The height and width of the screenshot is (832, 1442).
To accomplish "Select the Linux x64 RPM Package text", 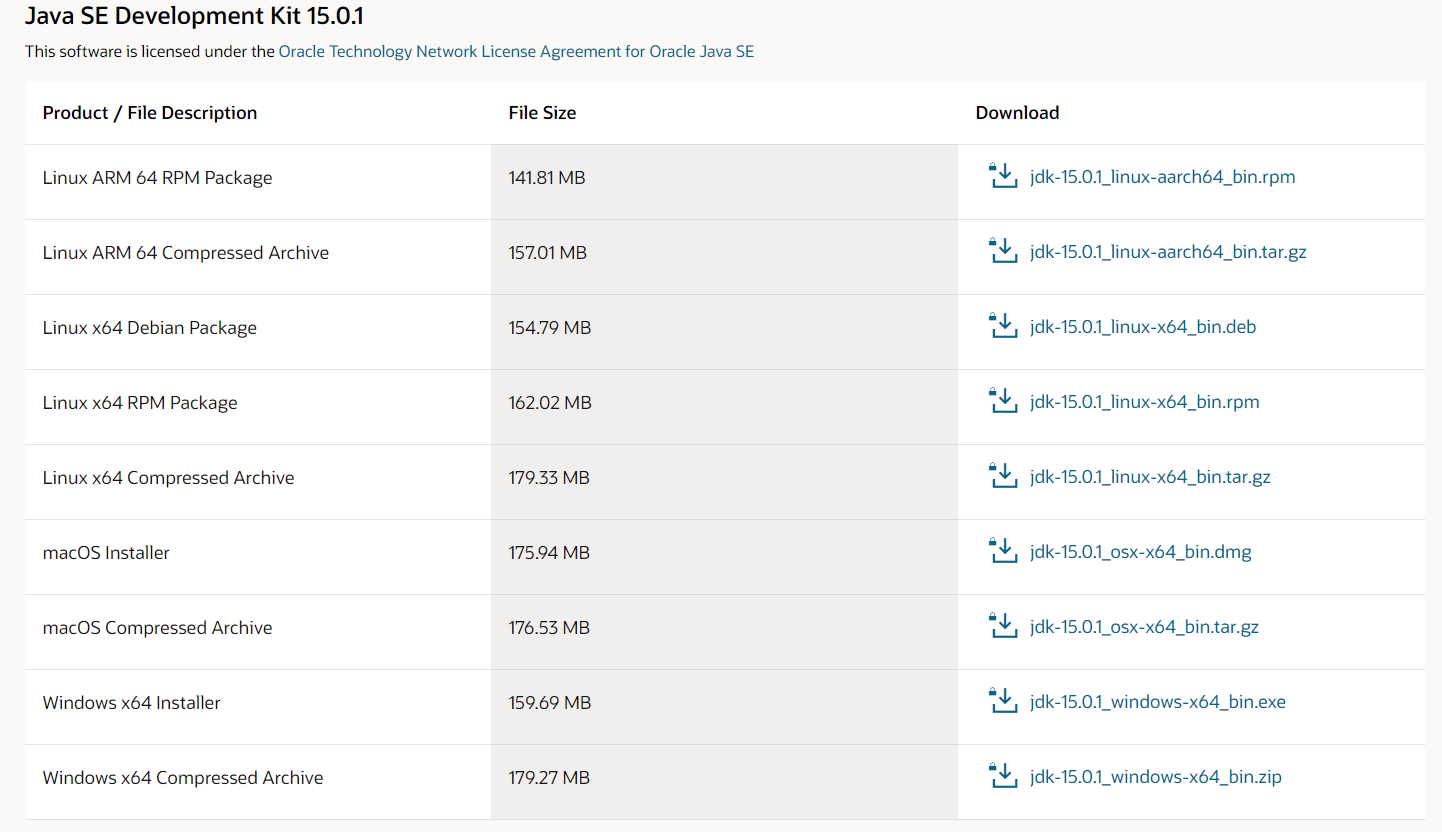I will 140,403.
